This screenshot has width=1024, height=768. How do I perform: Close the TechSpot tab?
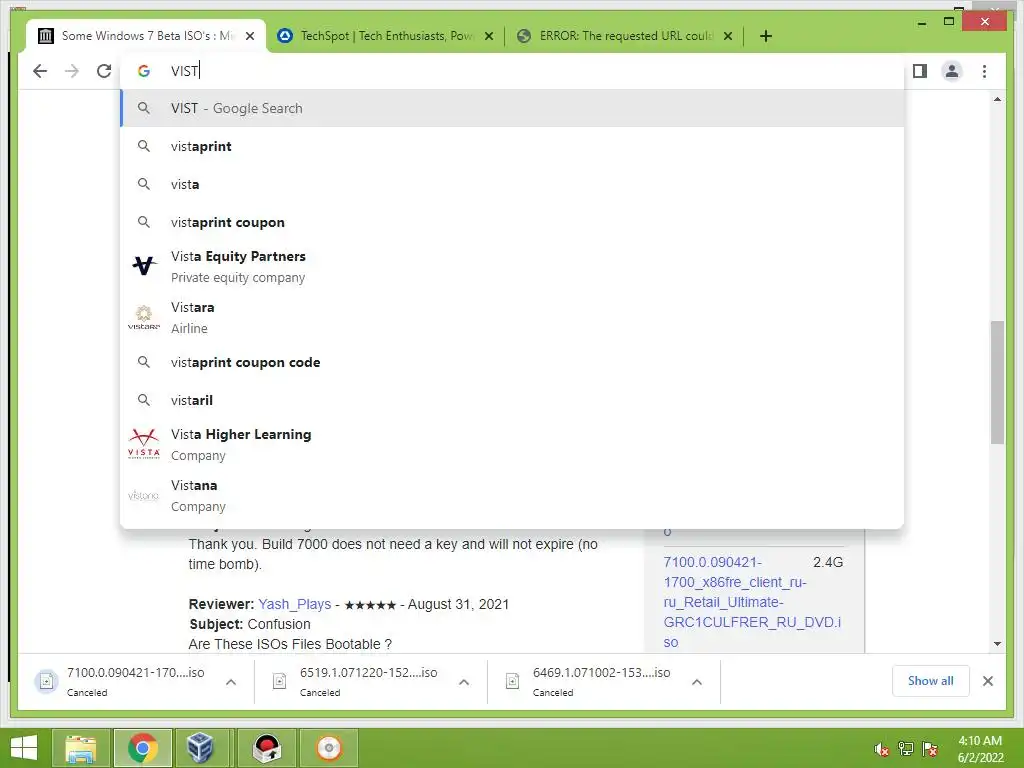[488, 36]
